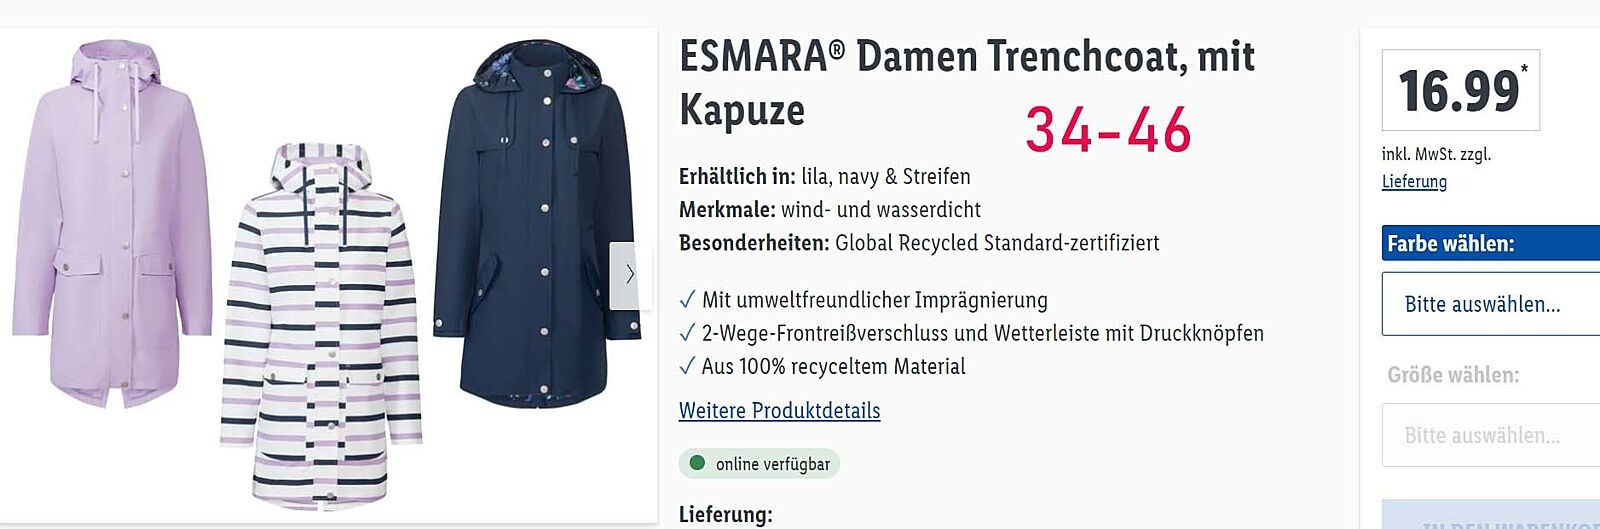1600x529 pixels.
Task: Click the 16.99 price box
Action: (1461, 90)
